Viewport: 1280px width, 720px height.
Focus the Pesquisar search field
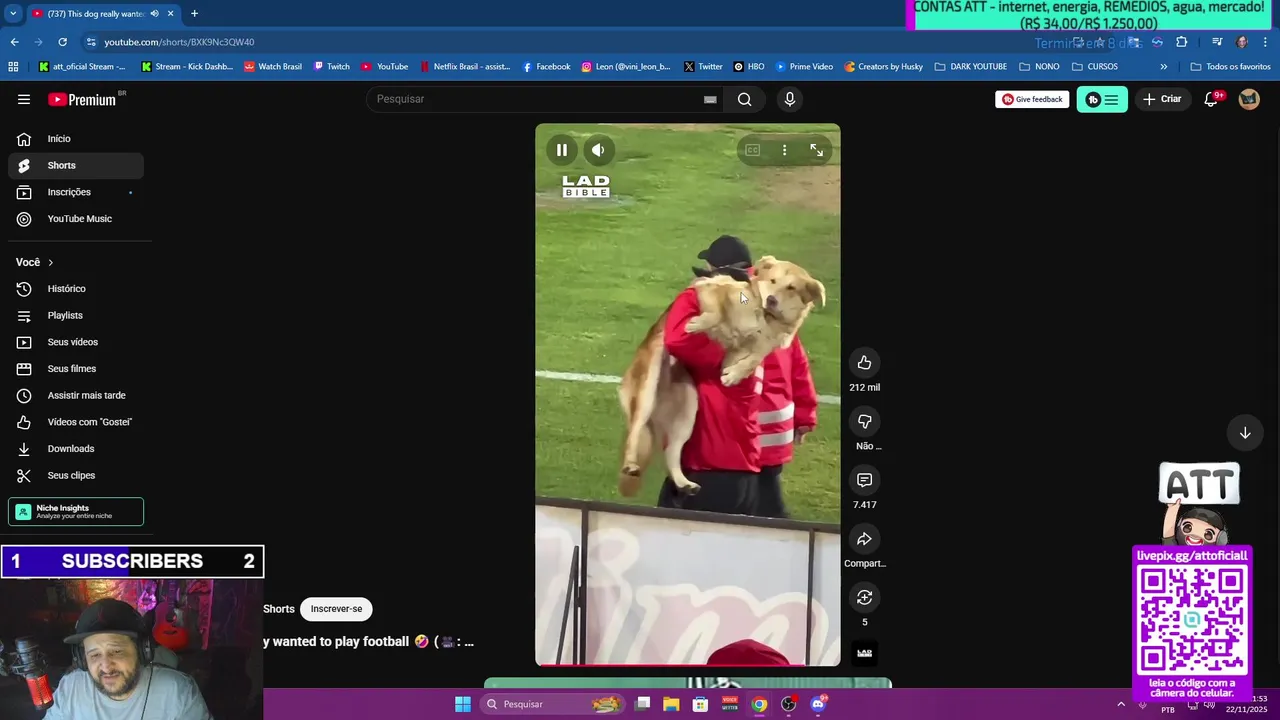[535, 99]
